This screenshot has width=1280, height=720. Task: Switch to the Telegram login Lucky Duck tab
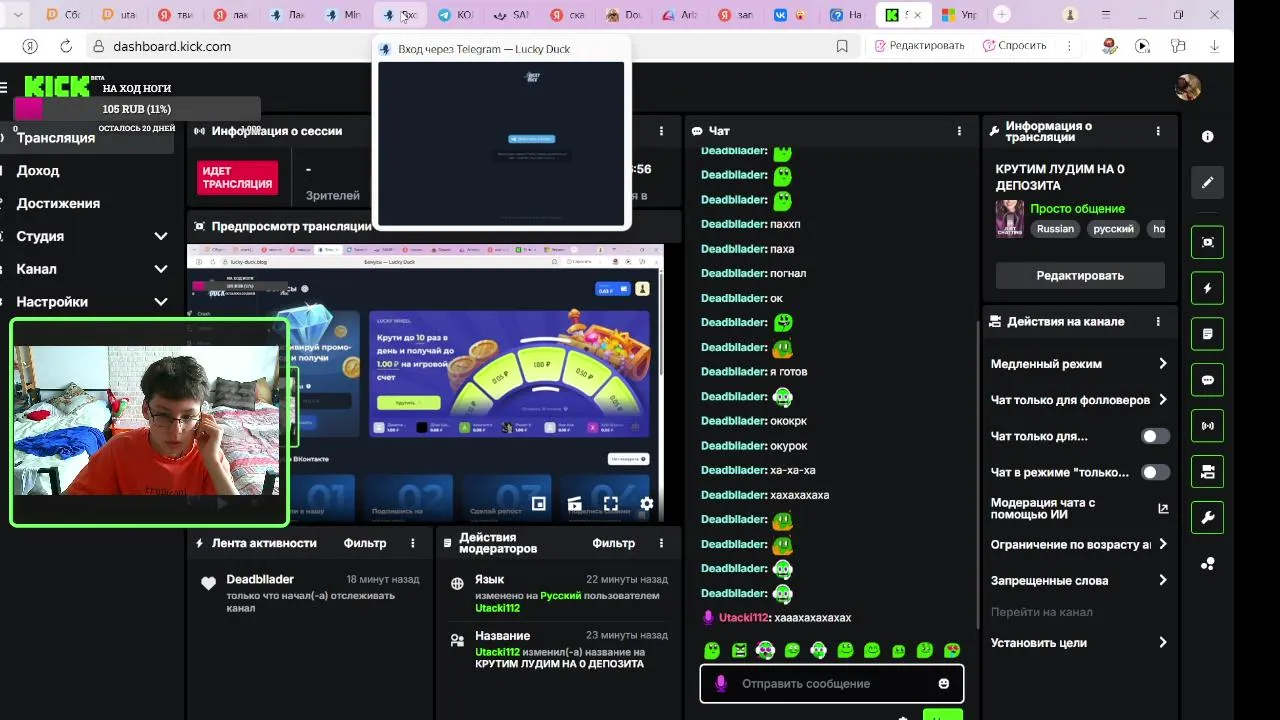[x=400, y=15]
